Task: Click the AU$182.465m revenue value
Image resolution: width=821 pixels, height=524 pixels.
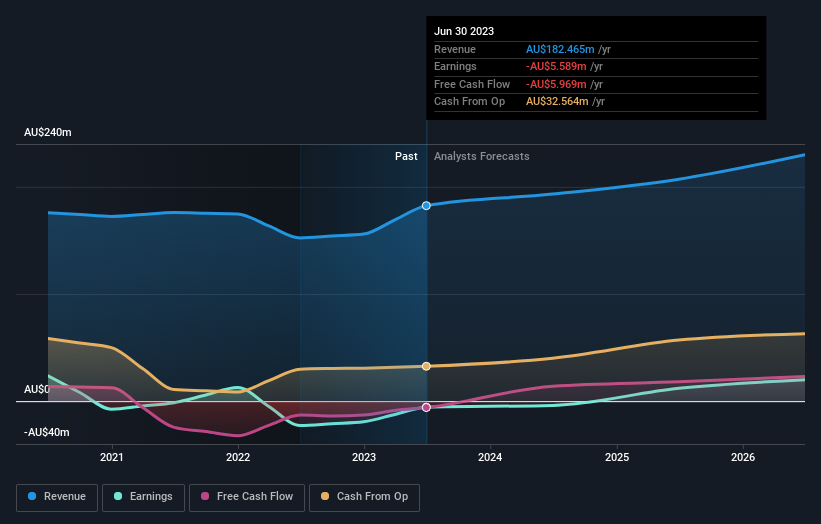Action: tap(560, 49)
